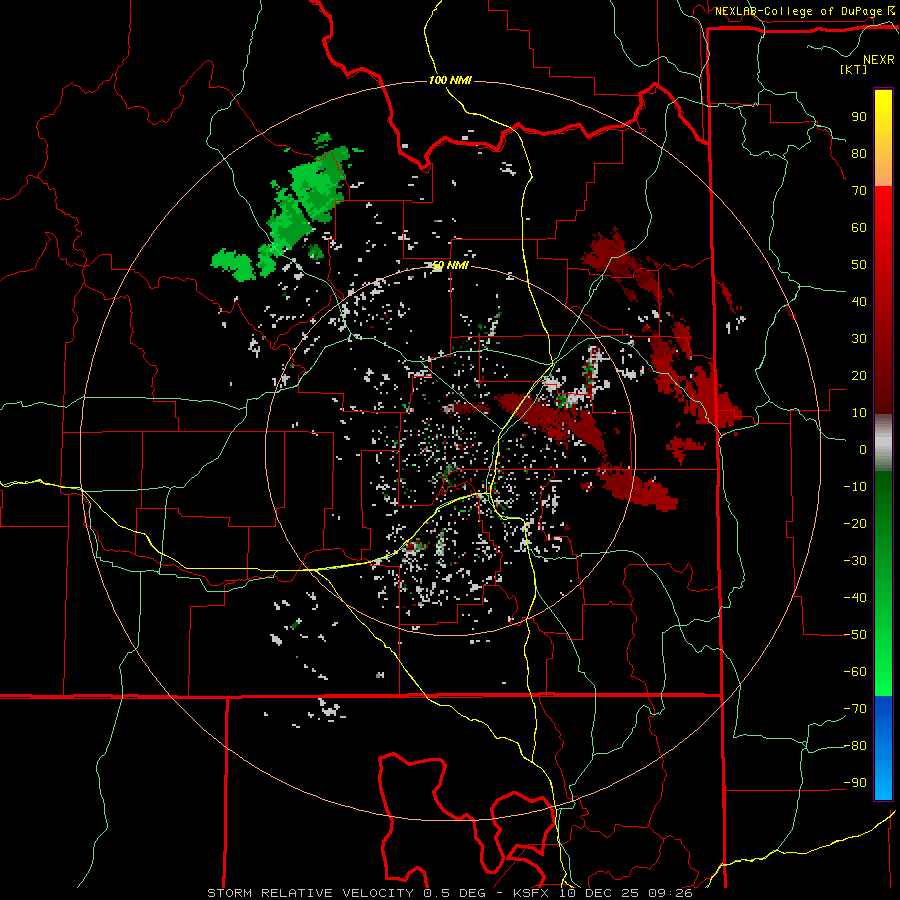Click the "NEXR" label above the scale
Screen dimensions: 900x900
pos(879,60)
